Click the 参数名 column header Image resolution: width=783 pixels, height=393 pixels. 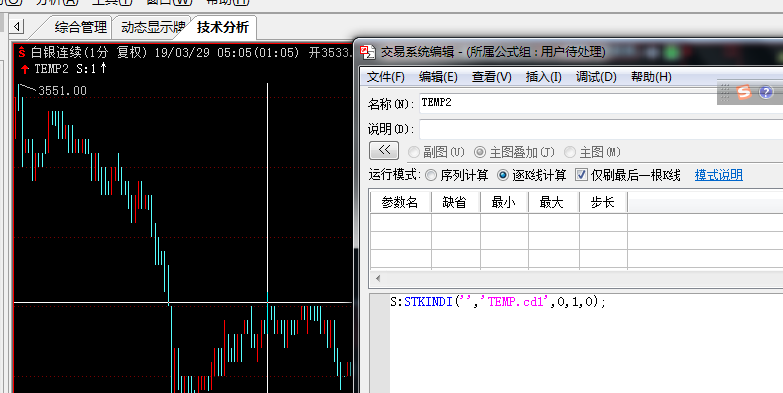click(400, 202)
